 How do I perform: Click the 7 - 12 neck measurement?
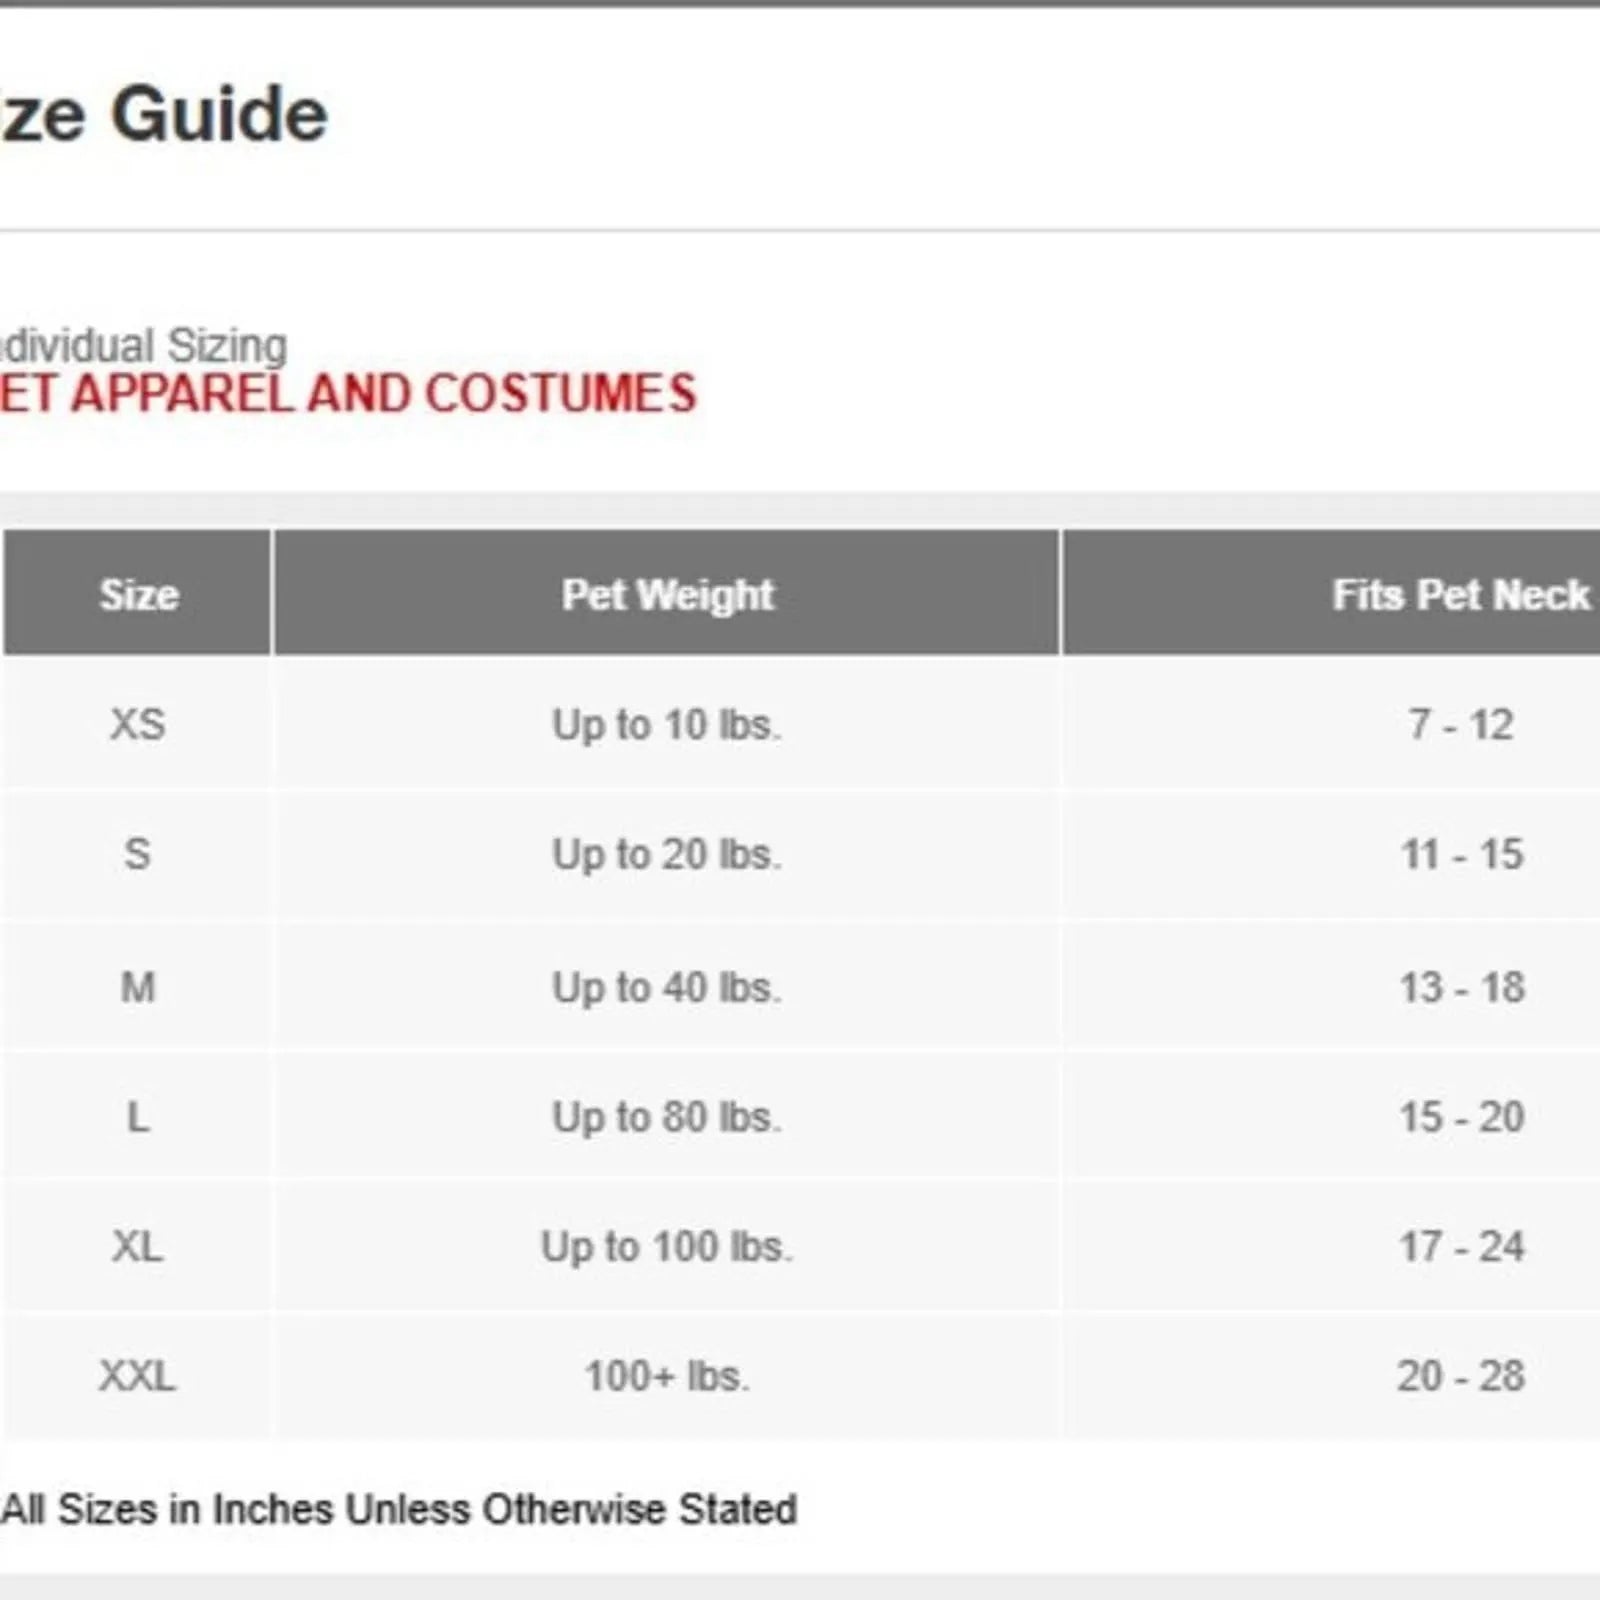coord(1461,725)
